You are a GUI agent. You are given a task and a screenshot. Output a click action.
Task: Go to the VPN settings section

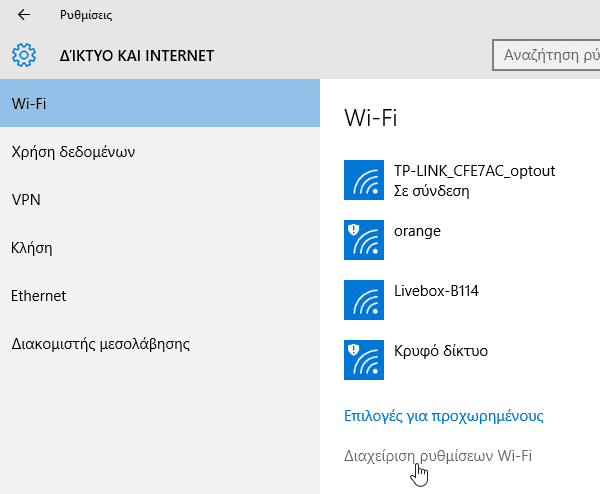(26, 200)
